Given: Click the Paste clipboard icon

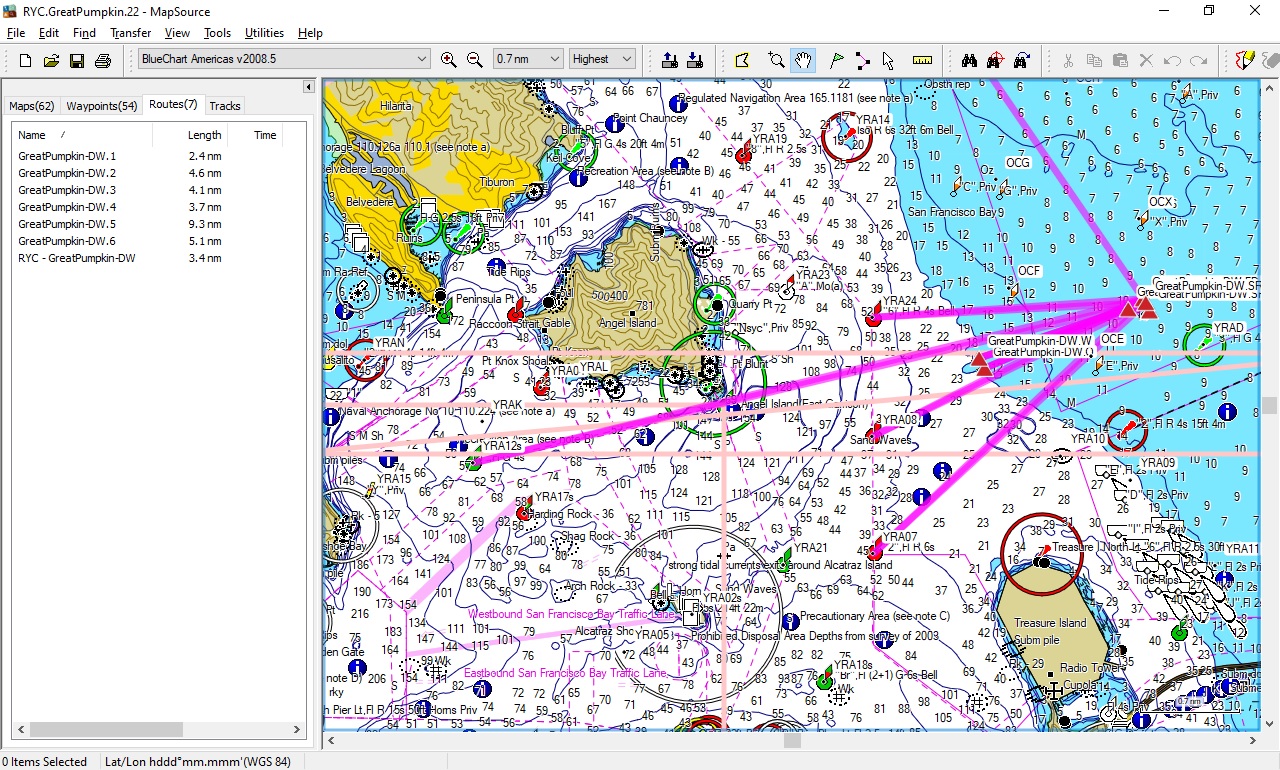Looking at the screenshot, I should (x=1120, y=60).
